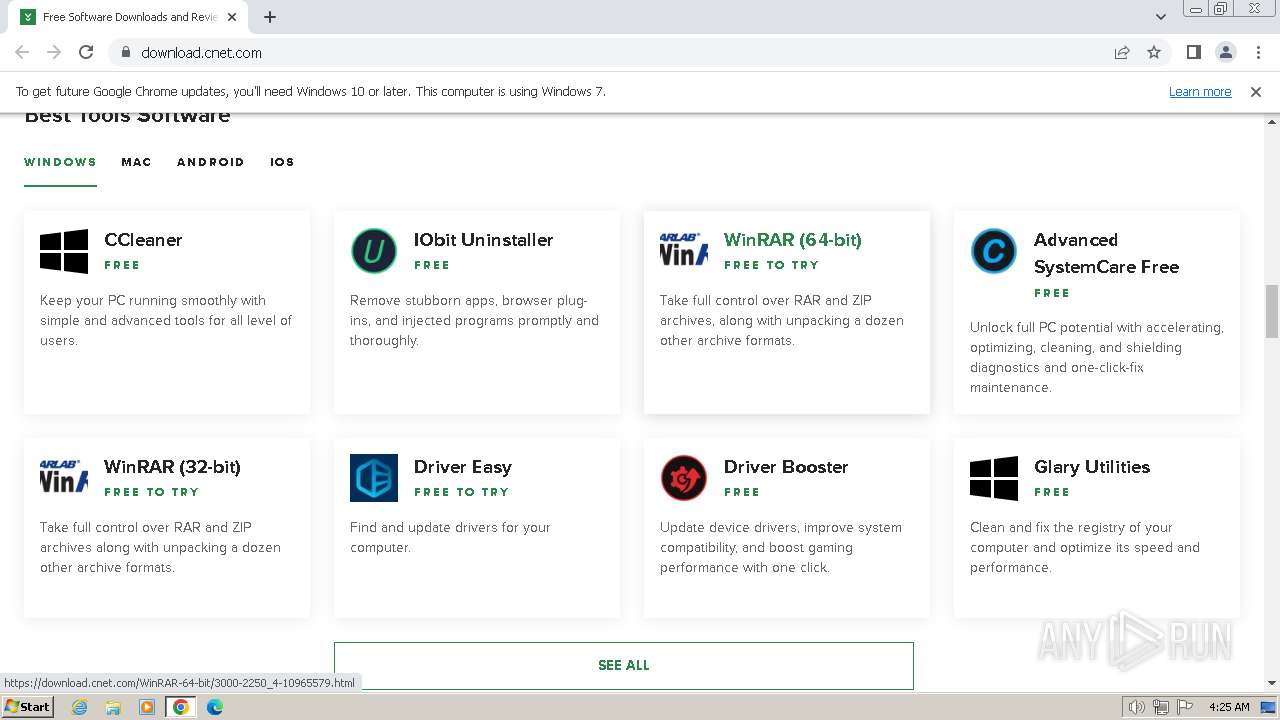Click the 'Clean and fix the registry' description
Viewport: 1280px width, 720px height.
[x=1085, y=548]
